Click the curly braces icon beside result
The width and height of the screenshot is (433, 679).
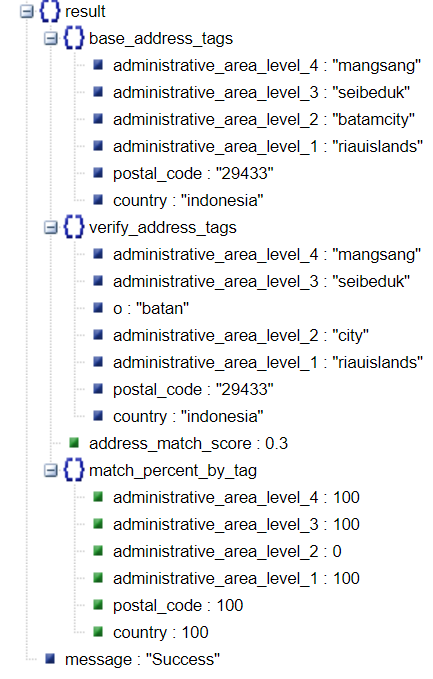point(50,12)
